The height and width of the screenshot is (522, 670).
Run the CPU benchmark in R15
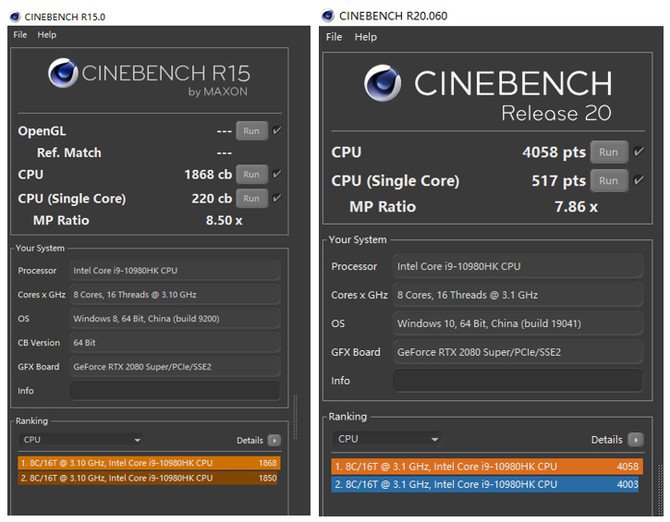(251, 174)
